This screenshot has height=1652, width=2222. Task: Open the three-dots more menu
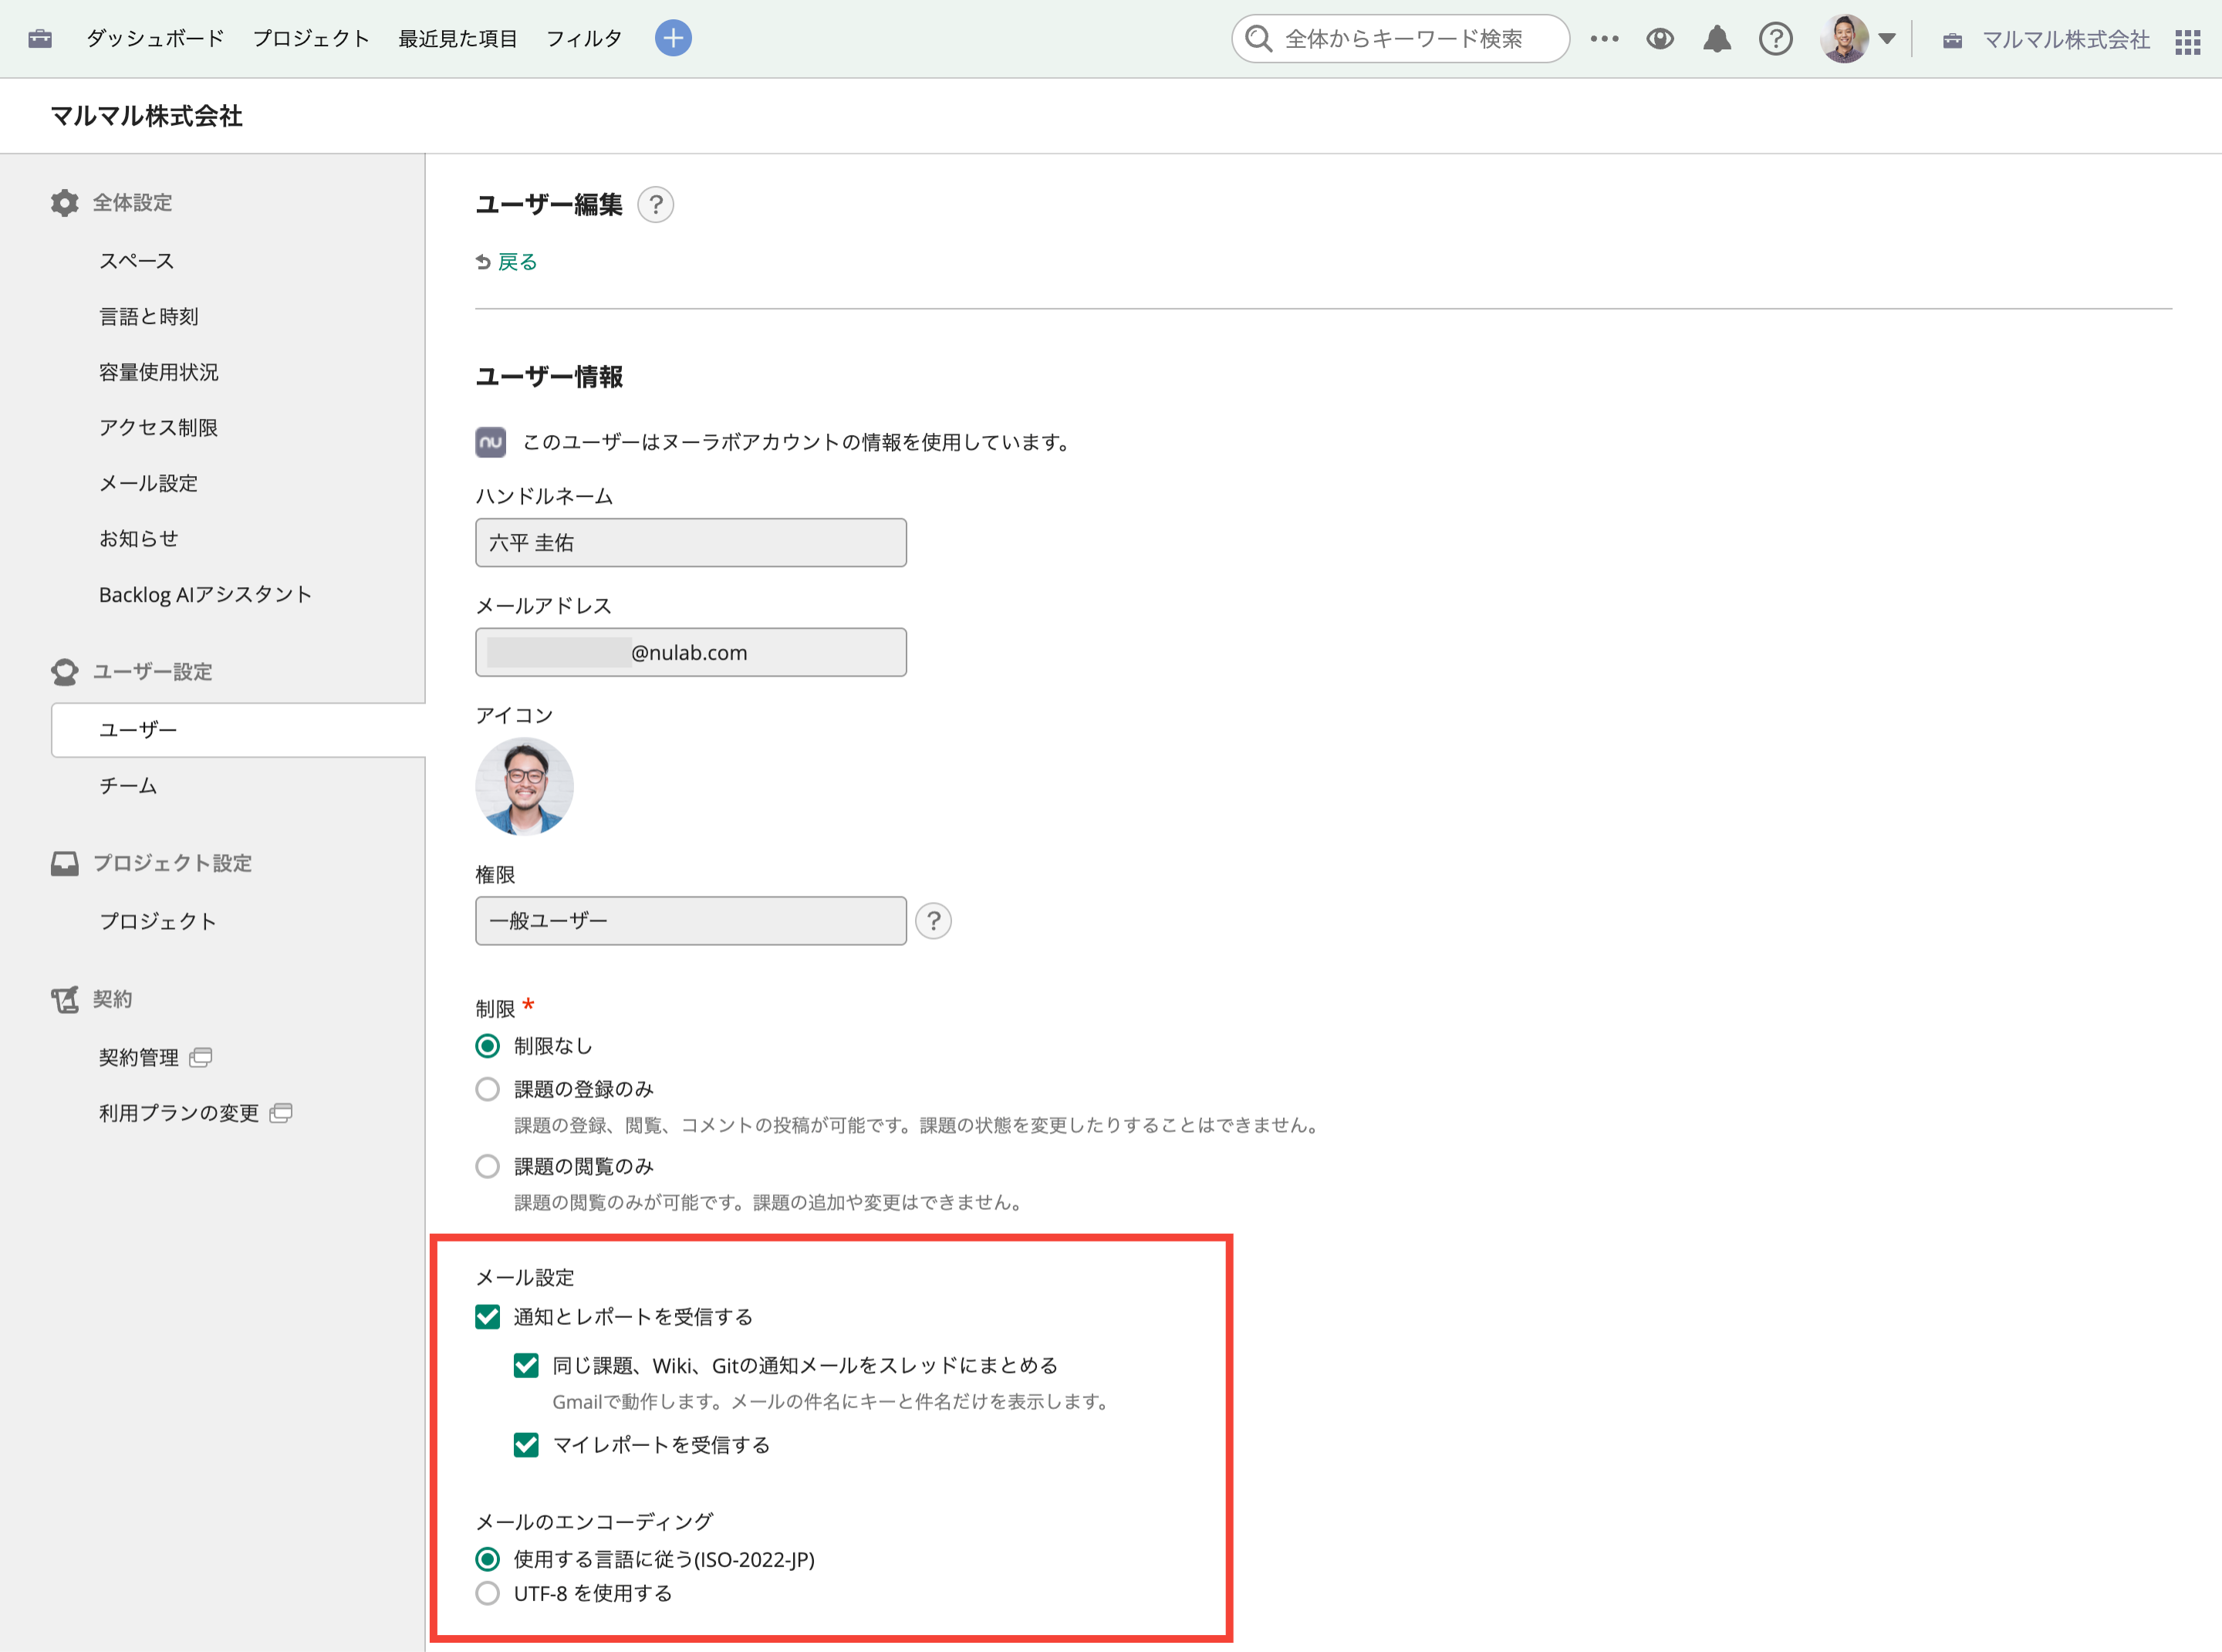(x=1604, y=39)
